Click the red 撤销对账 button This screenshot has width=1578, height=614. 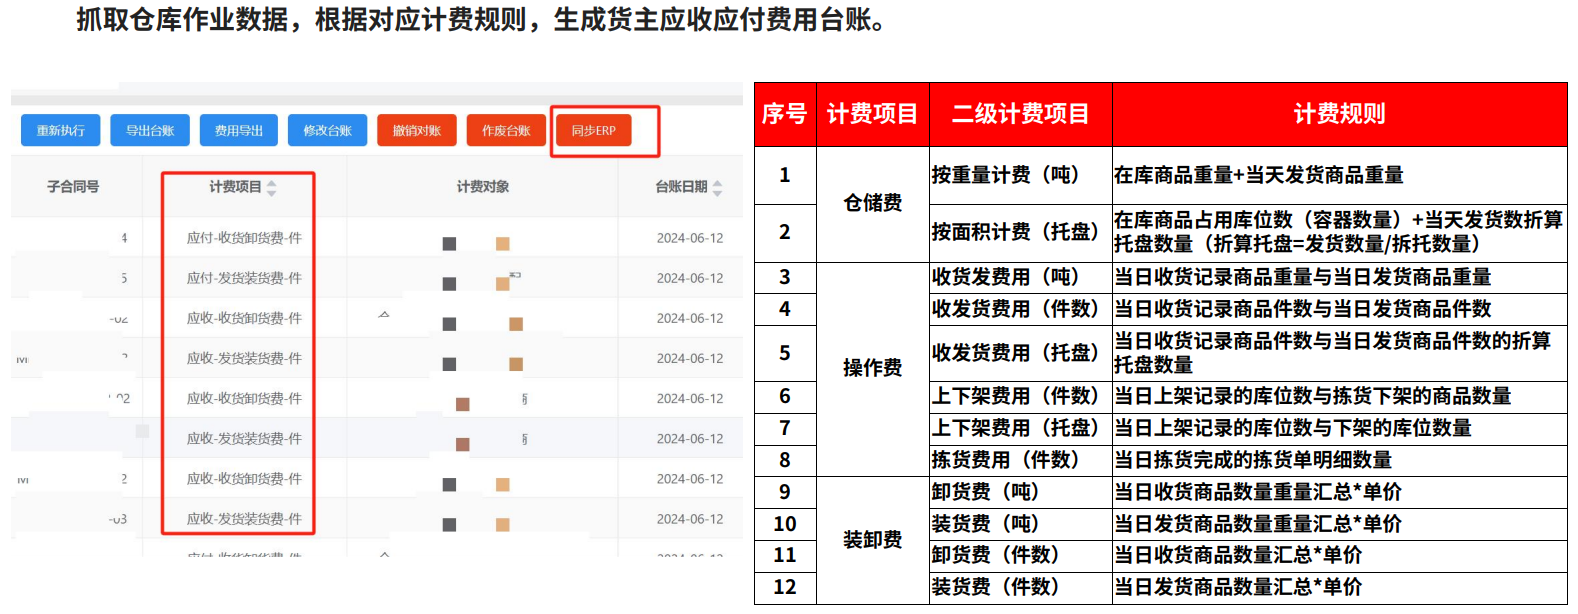pyautogui.click(x=417, y=131)
